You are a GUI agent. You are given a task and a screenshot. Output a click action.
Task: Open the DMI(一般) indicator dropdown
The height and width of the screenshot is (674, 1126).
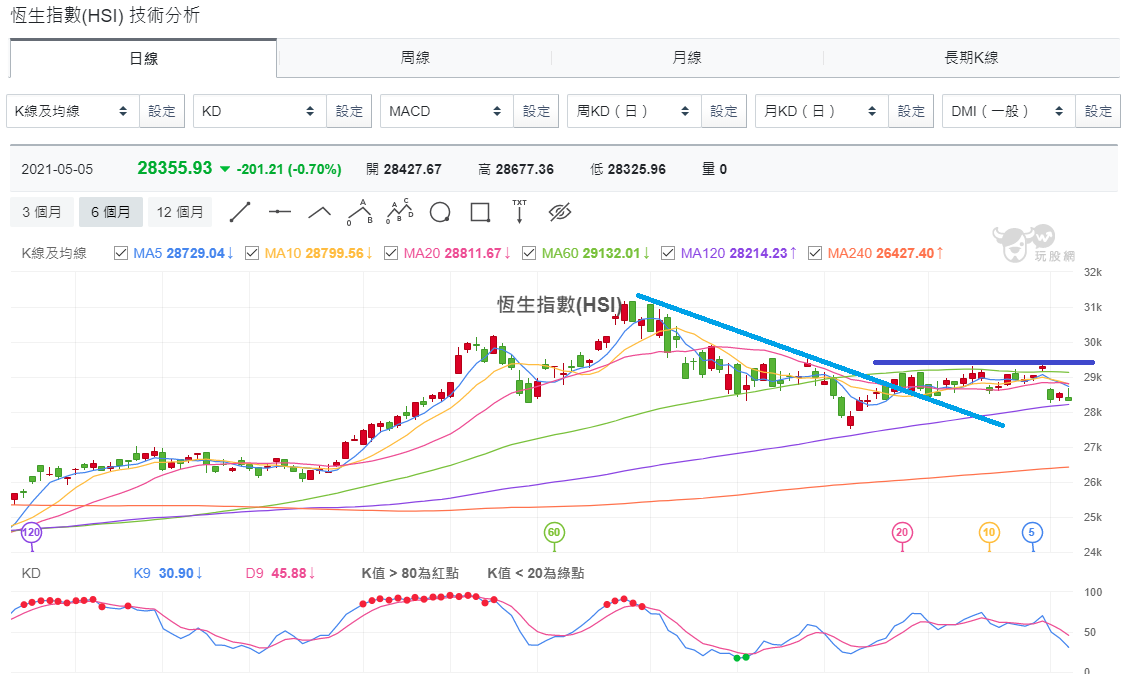1009,111
